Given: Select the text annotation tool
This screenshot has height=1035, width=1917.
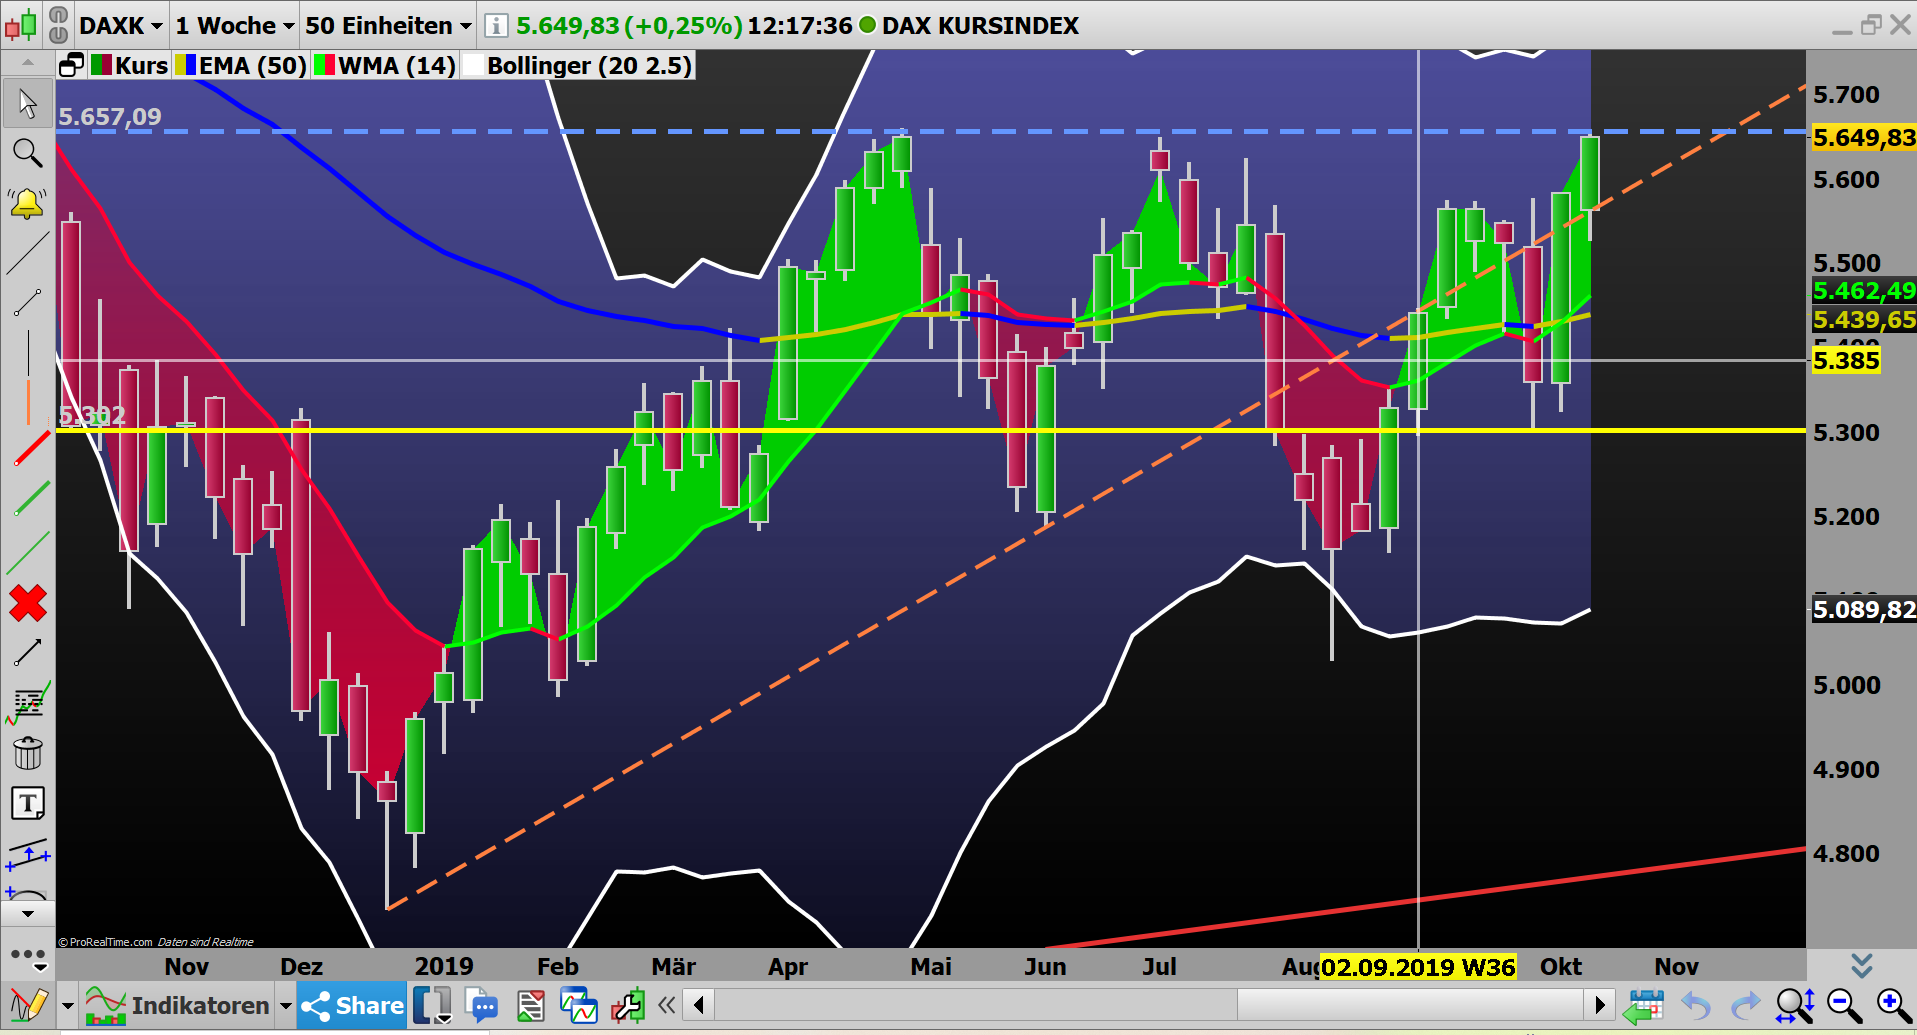Looking at the screenshot, I should pyautogui.click(x=28, y=802).
